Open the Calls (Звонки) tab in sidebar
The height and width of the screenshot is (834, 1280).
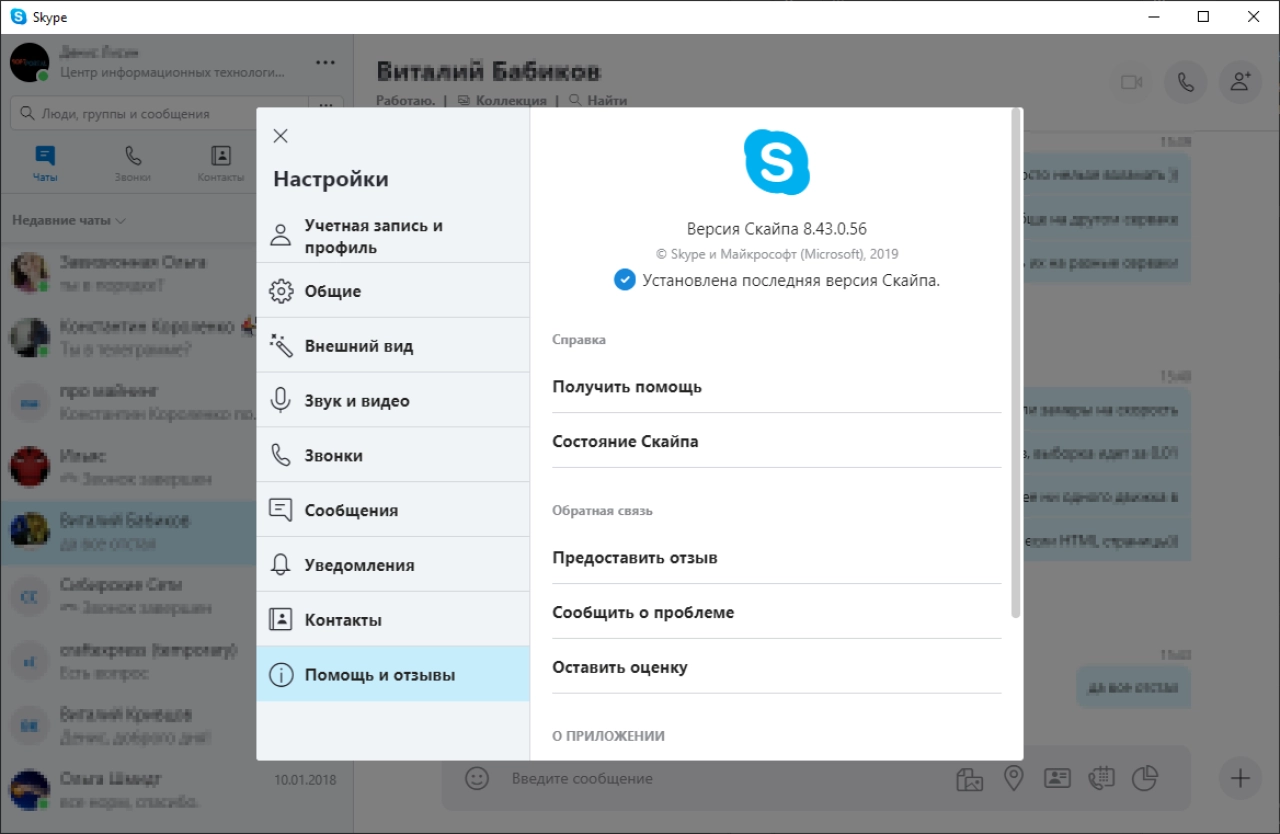coord(132,164)
